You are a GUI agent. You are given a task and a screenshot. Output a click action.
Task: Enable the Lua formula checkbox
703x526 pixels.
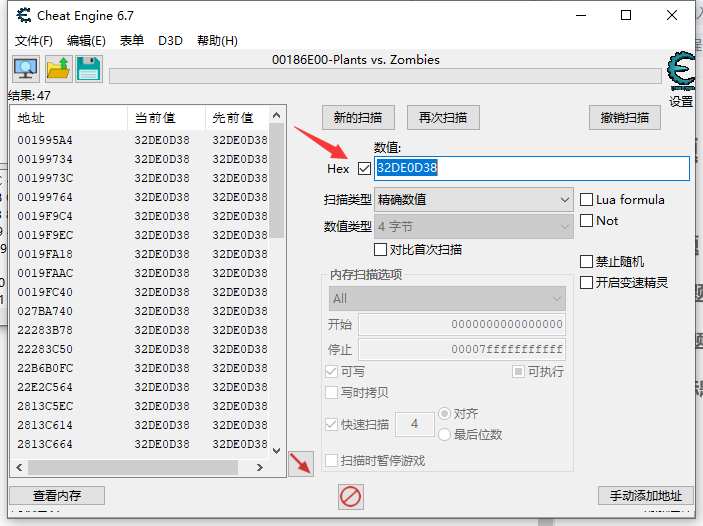pos(586,200)
